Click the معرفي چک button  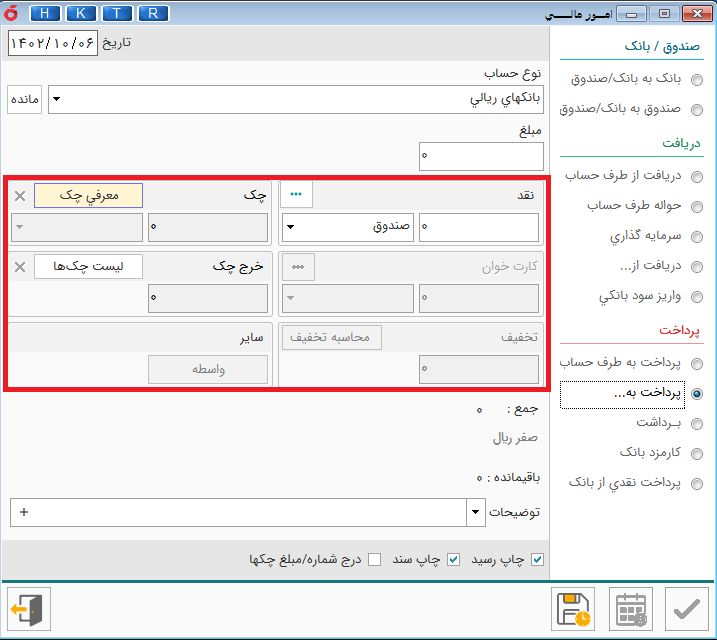(x=88, y=195)
